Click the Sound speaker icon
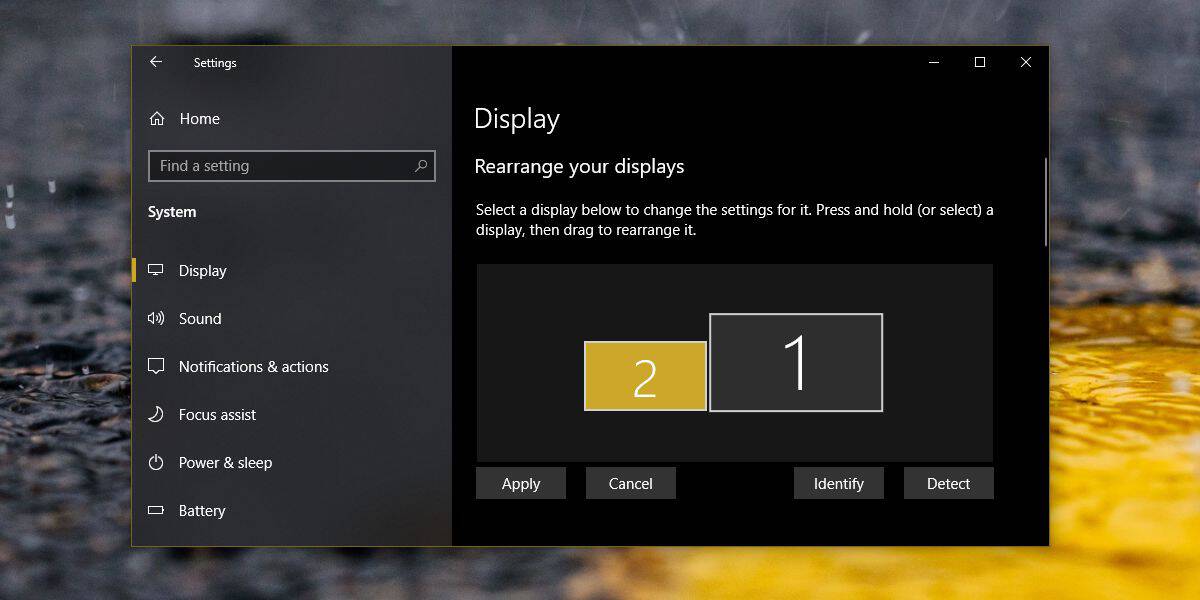This screenshot has width=1200, height=600. pos(156,318)
